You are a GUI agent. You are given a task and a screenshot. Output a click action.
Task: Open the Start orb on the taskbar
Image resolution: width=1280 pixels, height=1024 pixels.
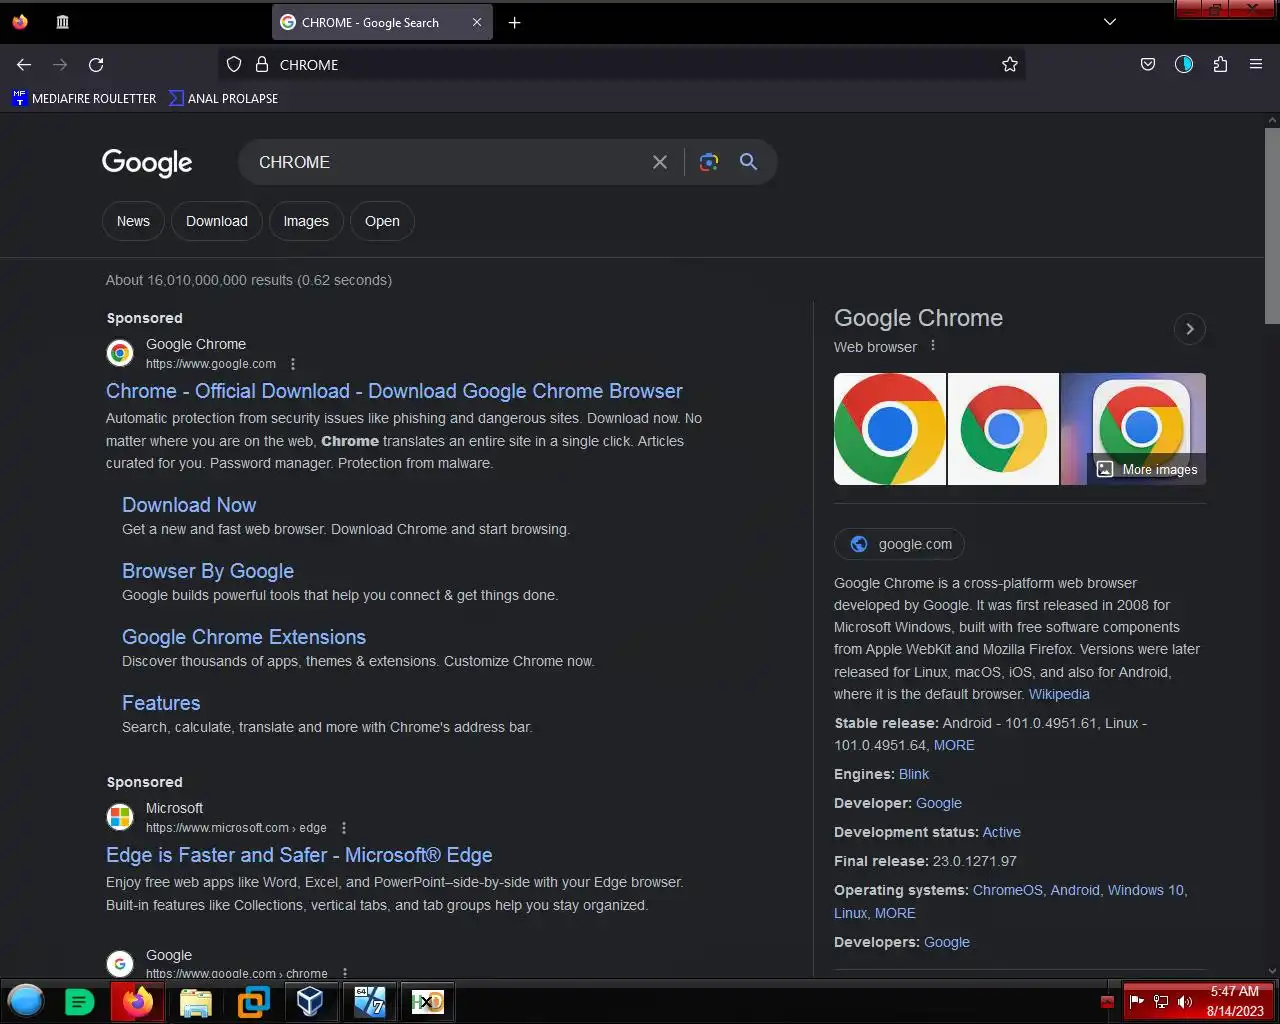coord(26,1001)
